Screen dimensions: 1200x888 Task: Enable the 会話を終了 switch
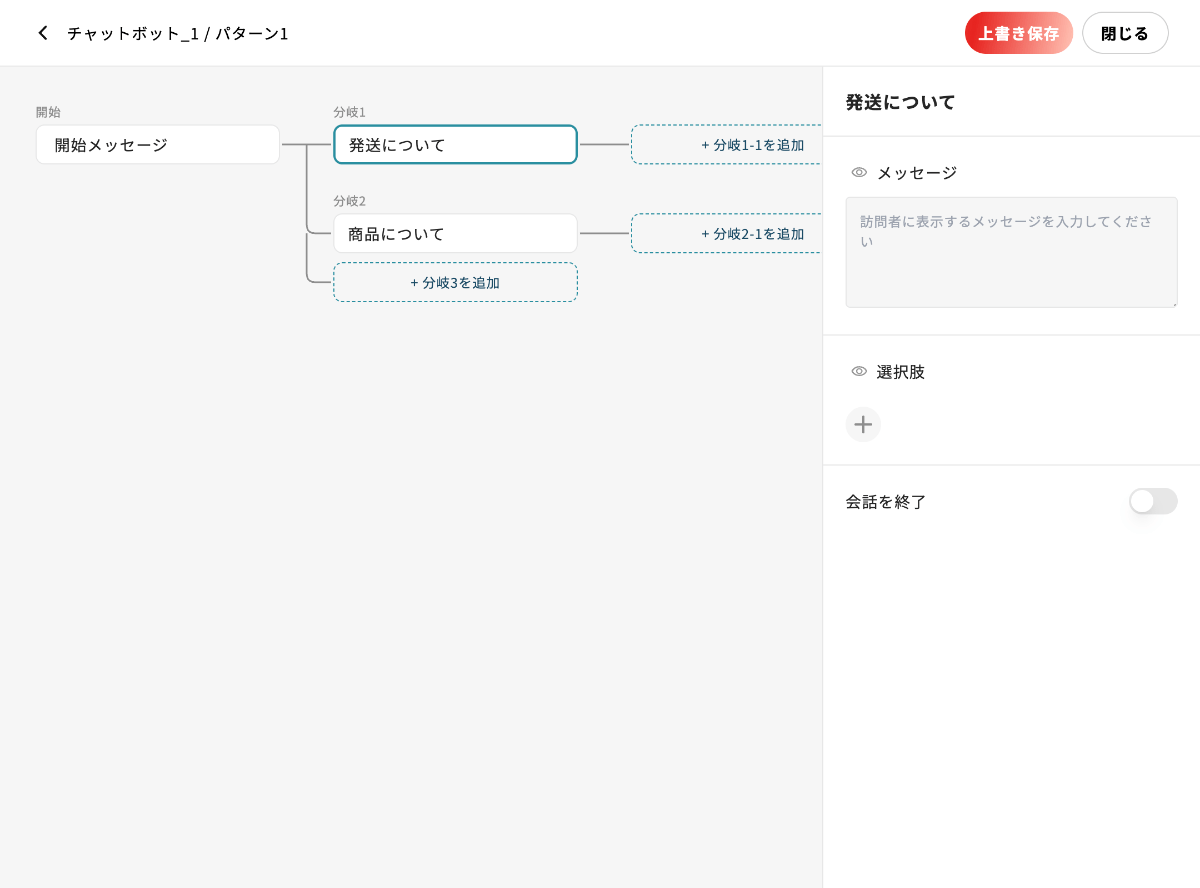(x=1153, y=501)
